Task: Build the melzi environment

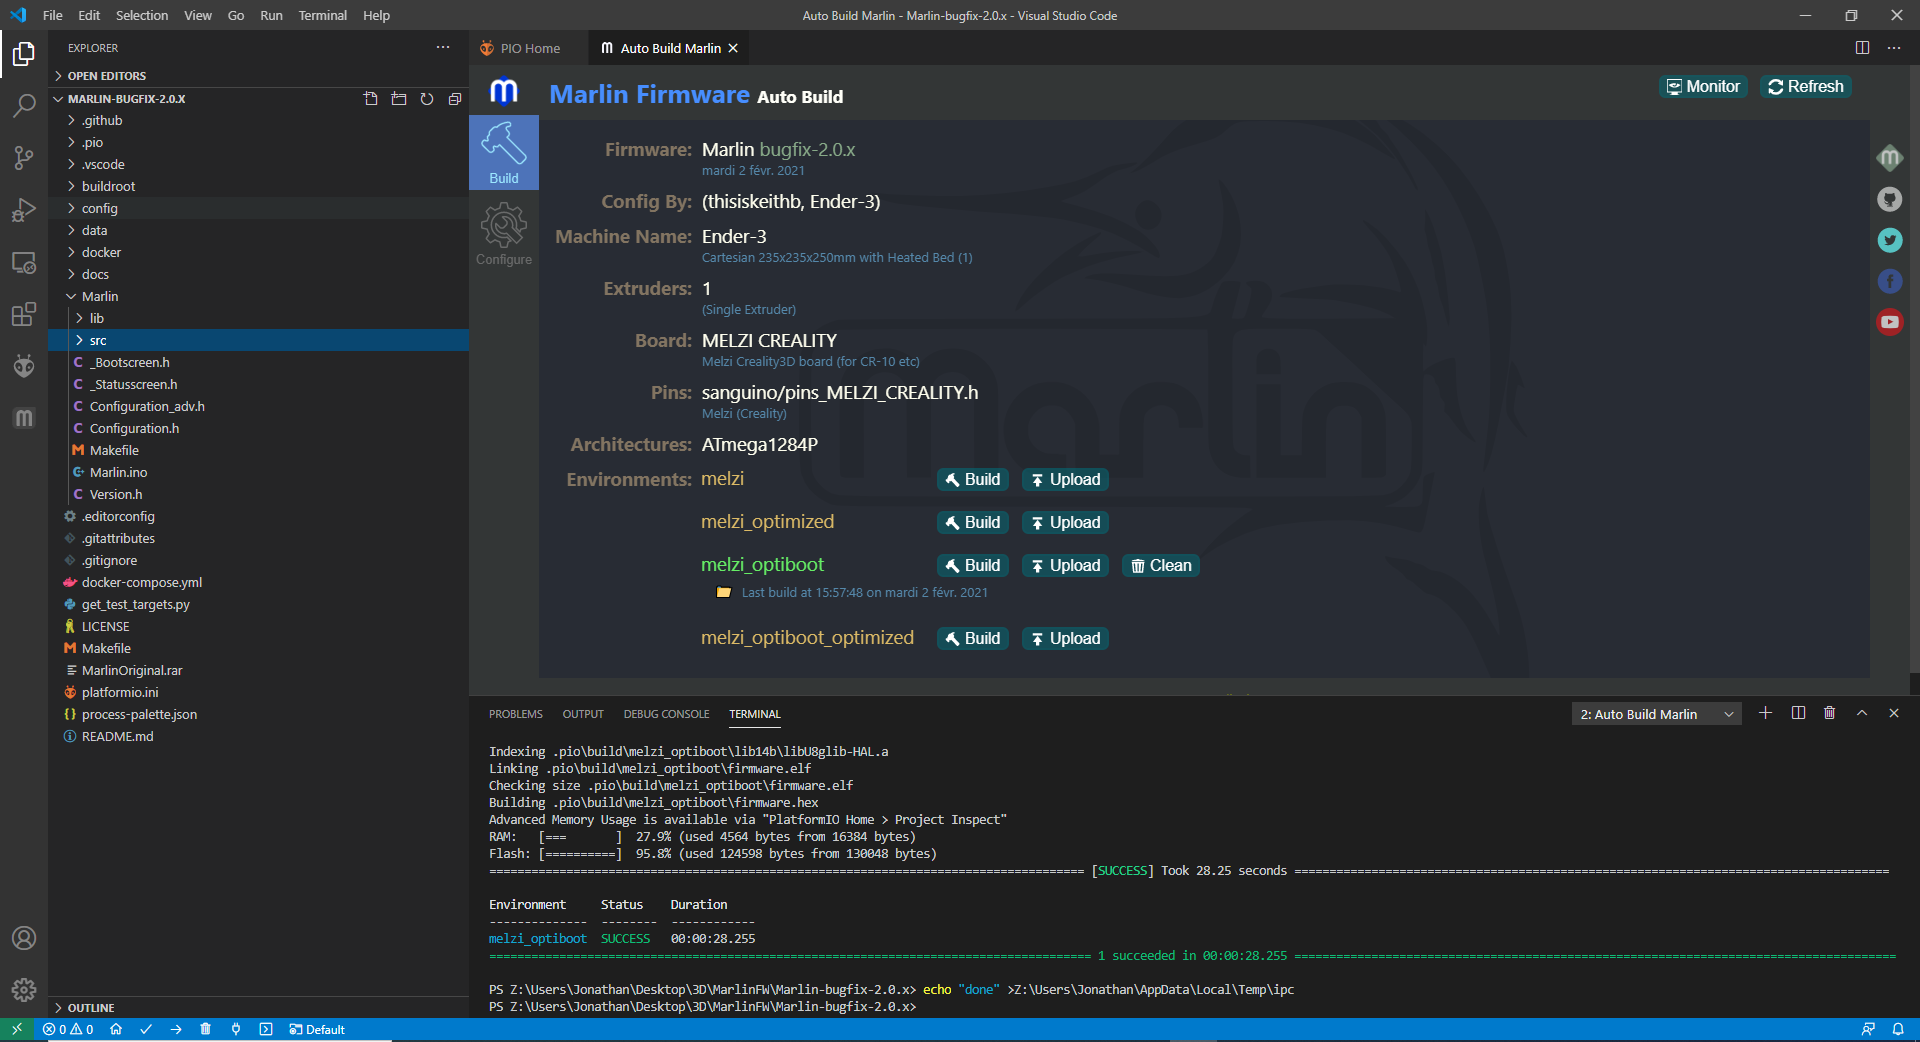Action: coord(973,480)
